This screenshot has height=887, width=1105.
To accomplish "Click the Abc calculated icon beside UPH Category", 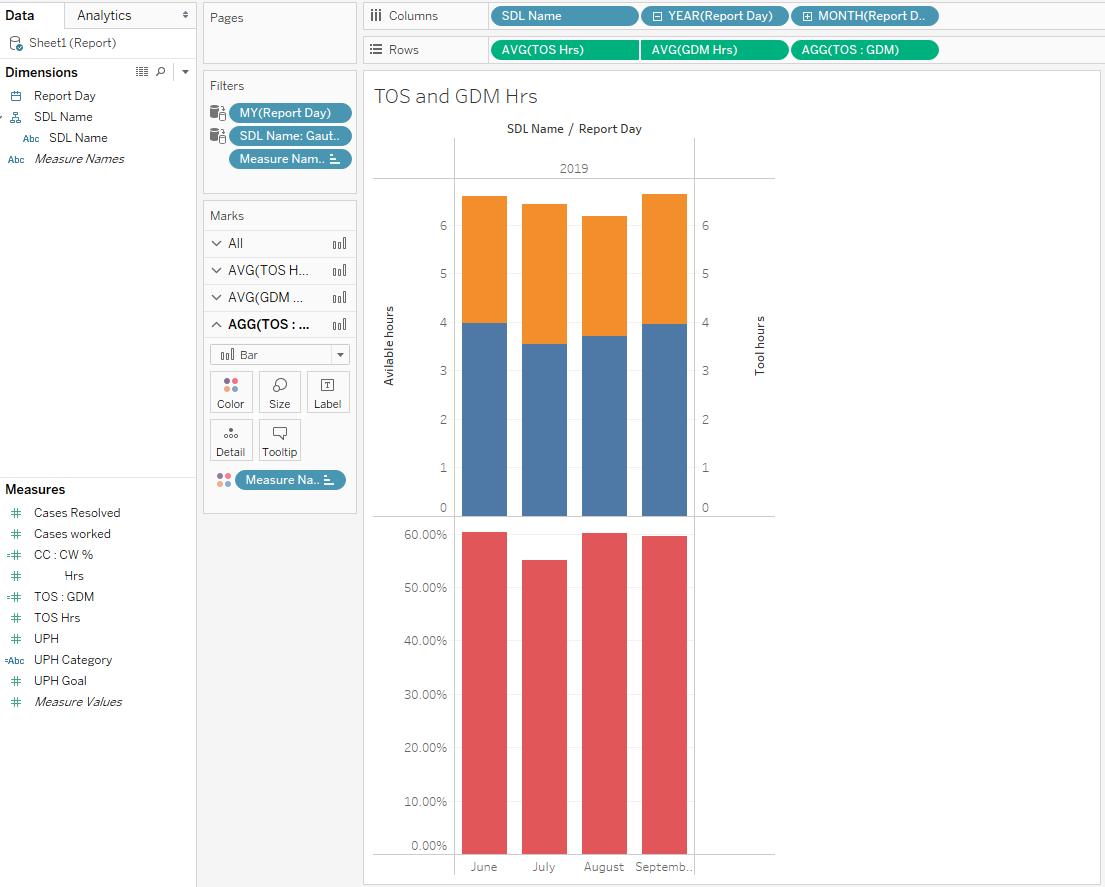I will click(14, 661).
